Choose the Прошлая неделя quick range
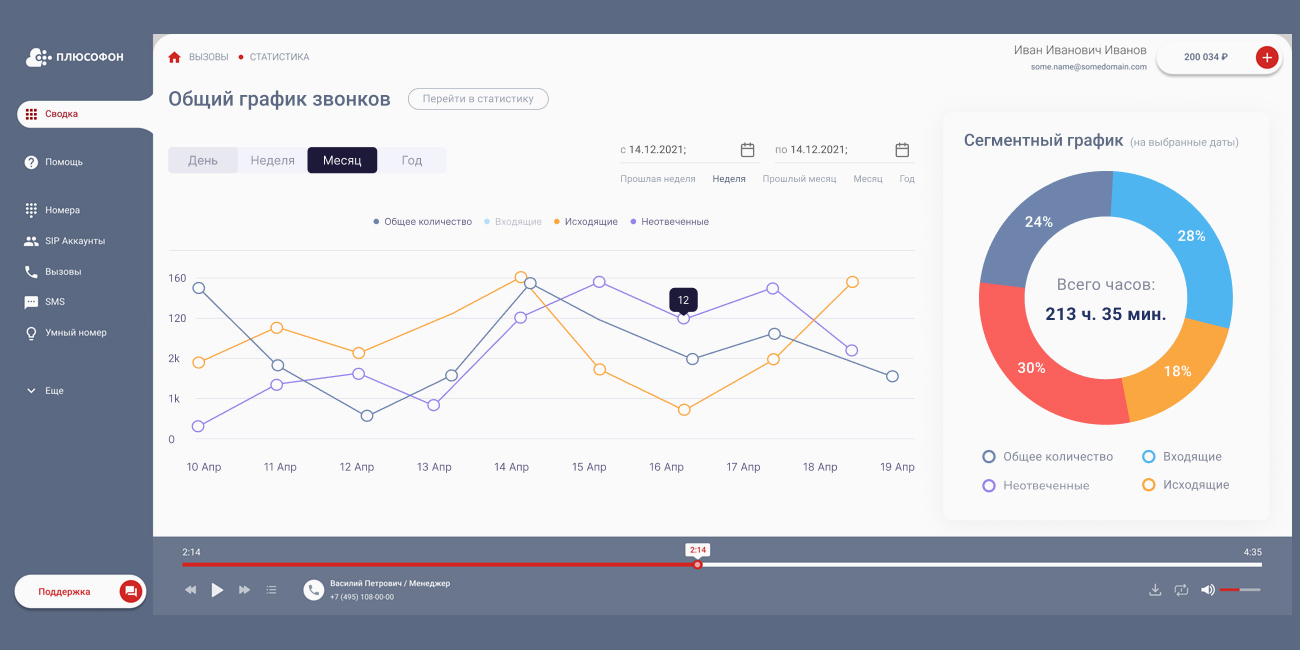 [658, 179]
